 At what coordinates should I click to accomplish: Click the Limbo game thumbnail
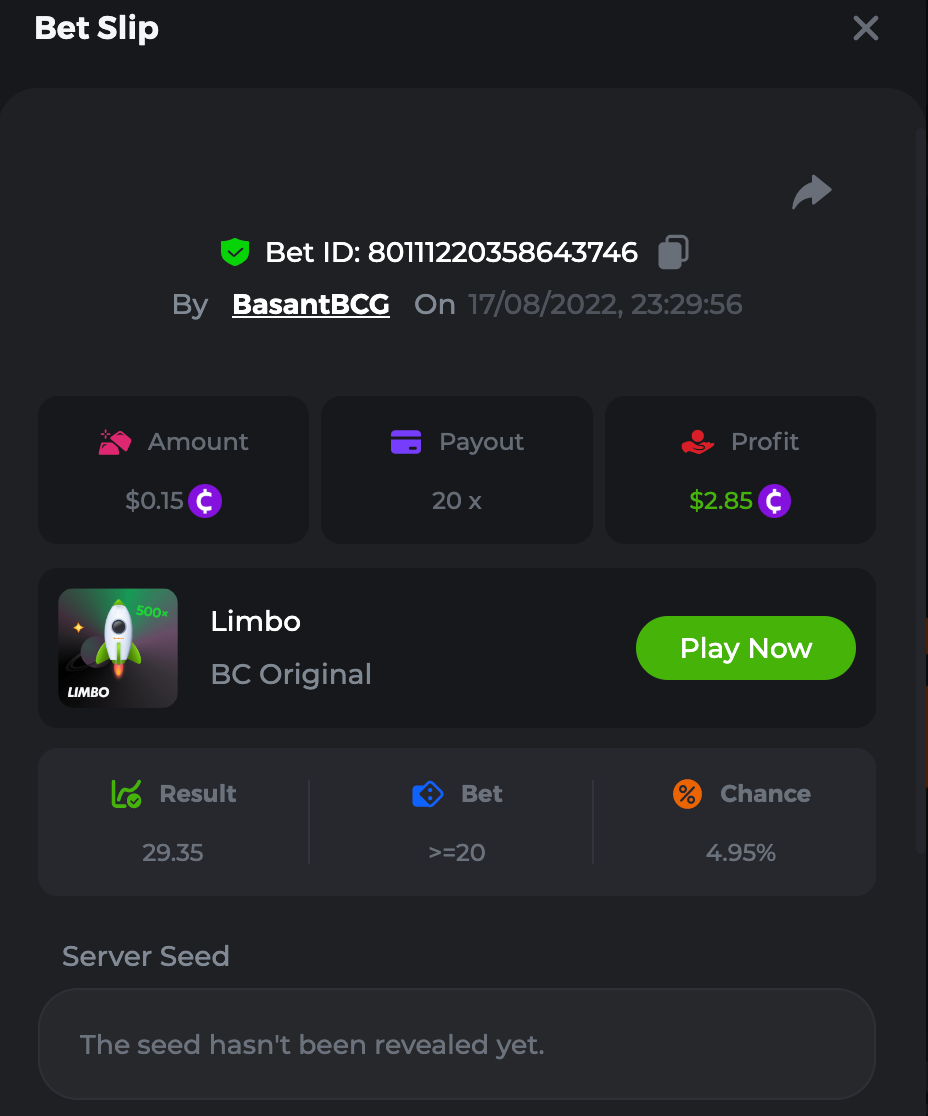pos(118,648)
